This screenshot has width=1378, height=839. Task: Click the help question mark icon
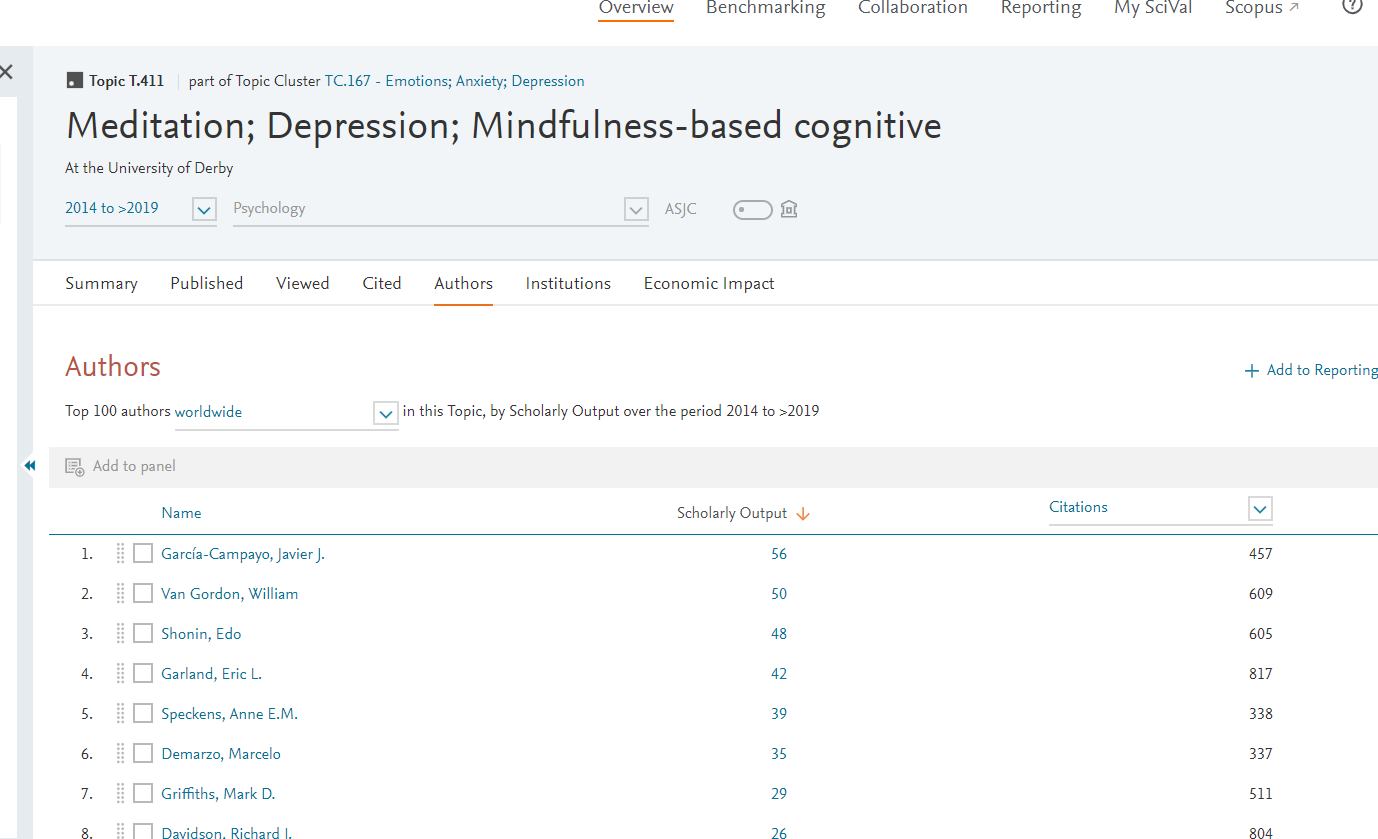[1352, 6]
